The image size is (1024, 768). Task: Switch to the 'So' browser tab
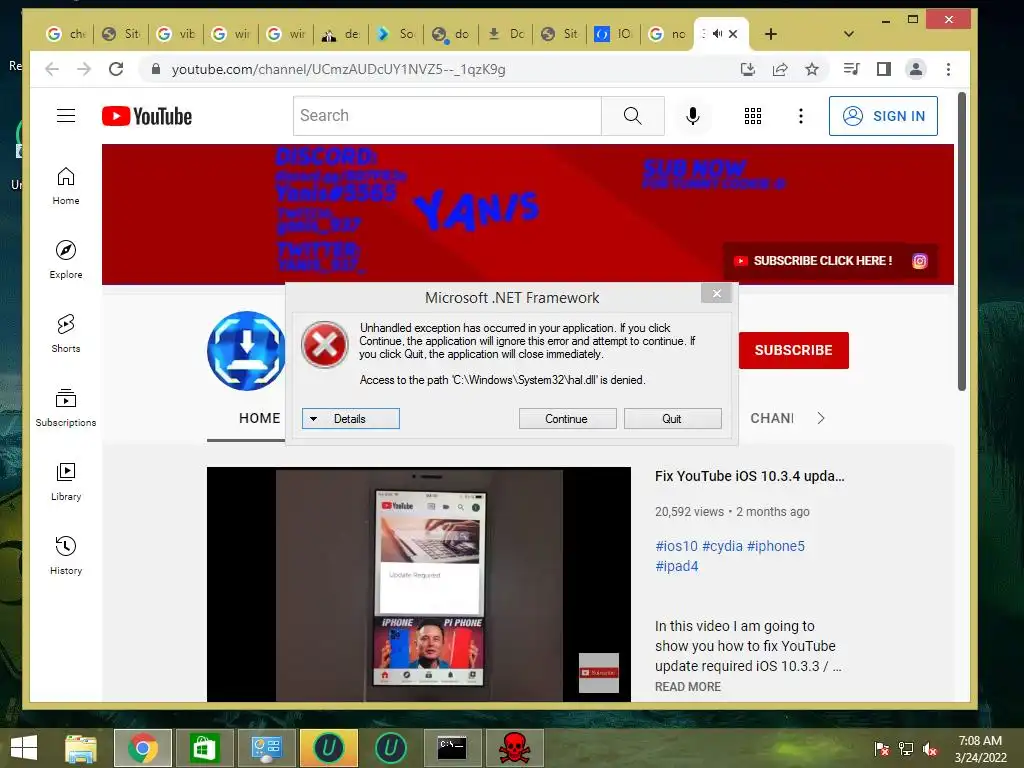pos(396,34)
